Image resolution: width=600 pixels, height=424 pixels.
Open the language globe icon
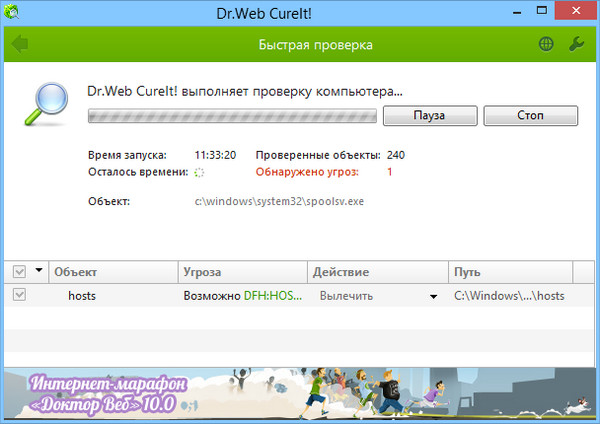tap(546, 44)
